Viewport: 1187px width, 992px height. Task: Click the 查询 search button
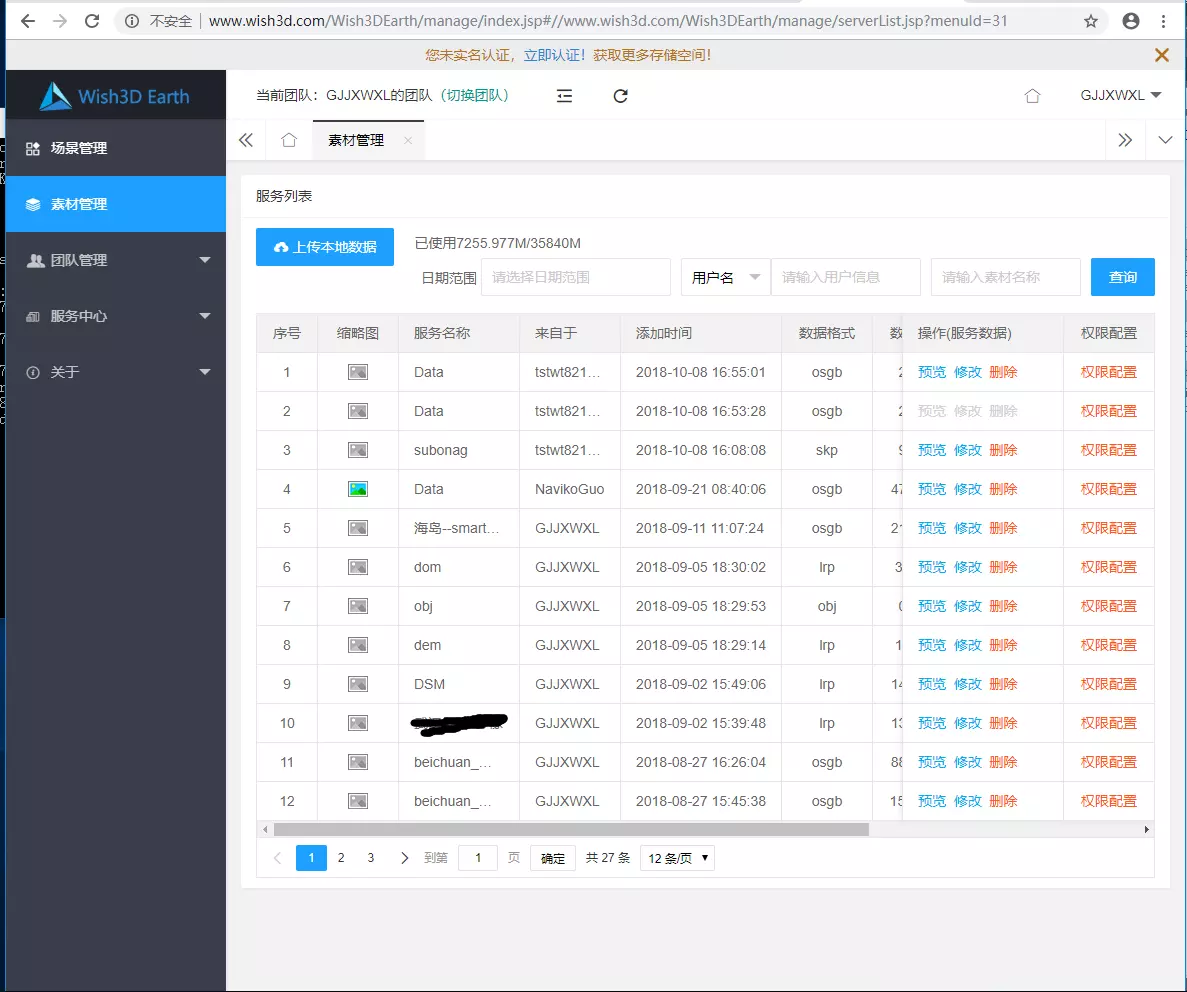(x=1123, y=277)
